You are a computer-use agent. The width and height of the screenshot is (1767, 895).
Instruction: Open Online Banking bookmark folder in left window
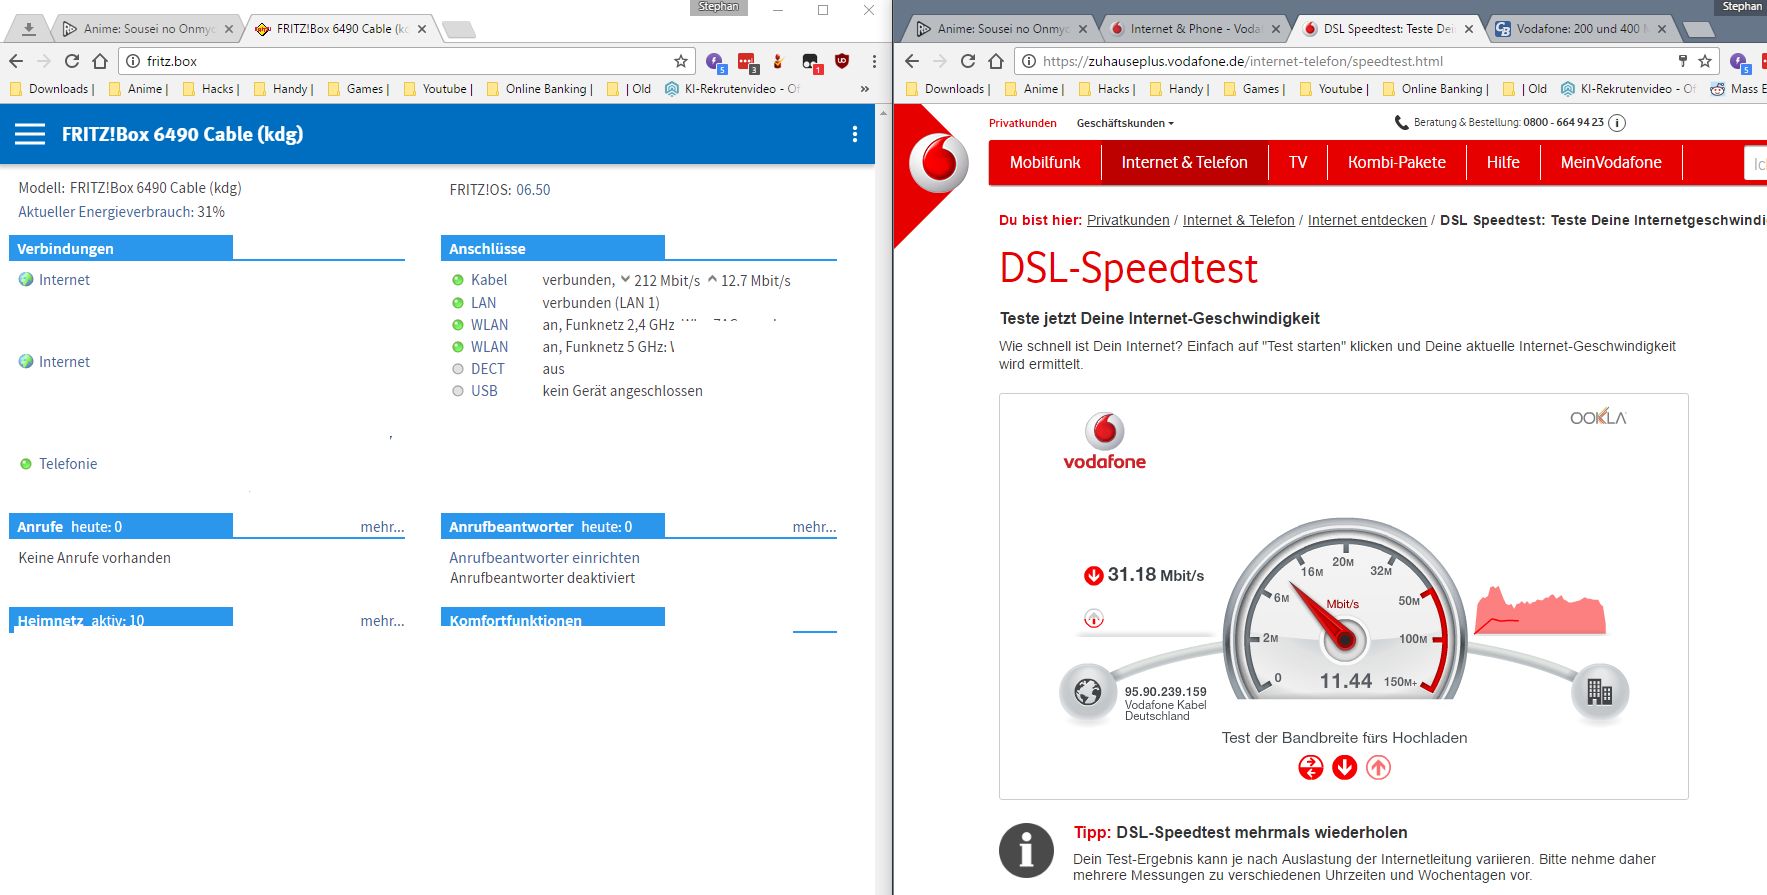click(539, 89)
